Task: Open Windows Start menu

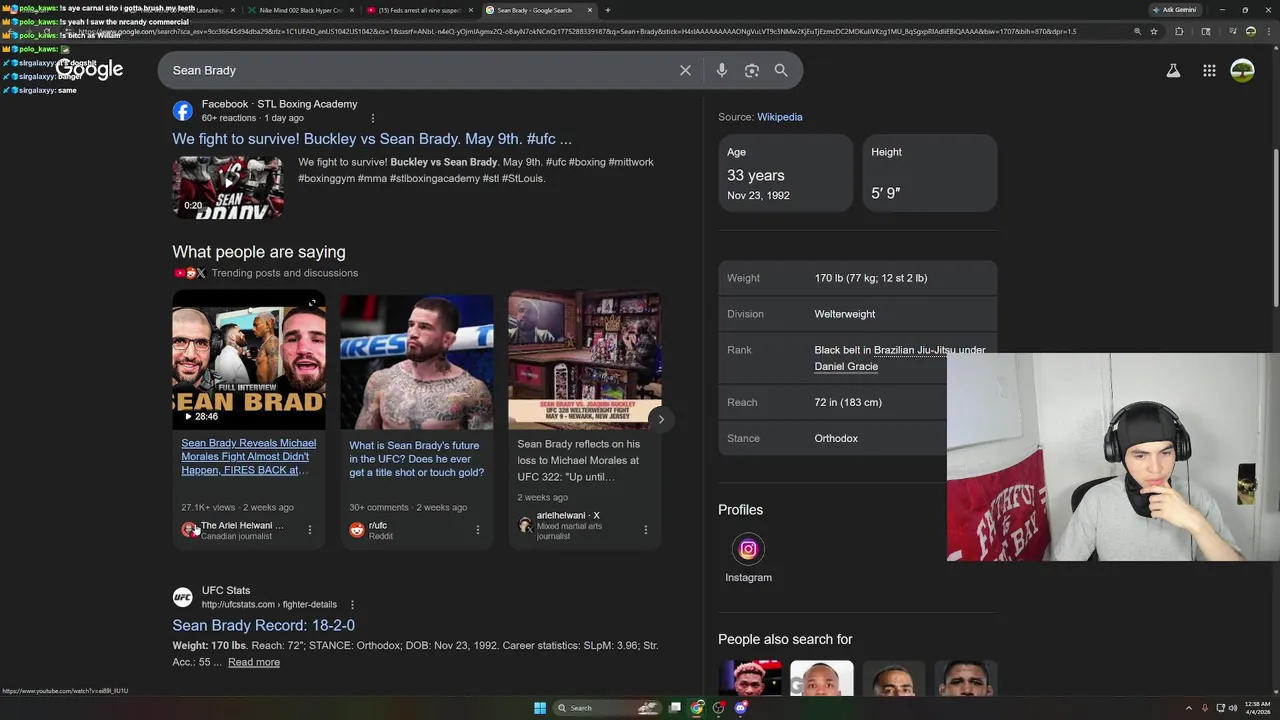Action: click(540, 708)
